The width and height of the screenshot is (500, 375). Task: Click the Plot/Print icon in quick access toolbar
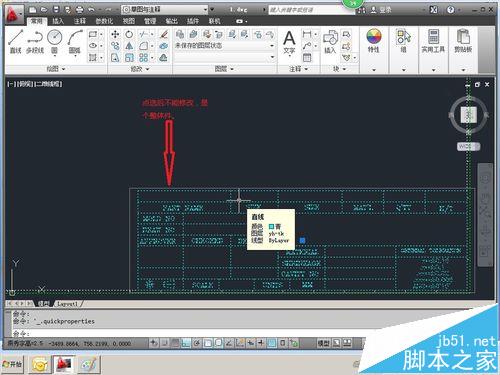pyautogui.click(x=80, y=10)
